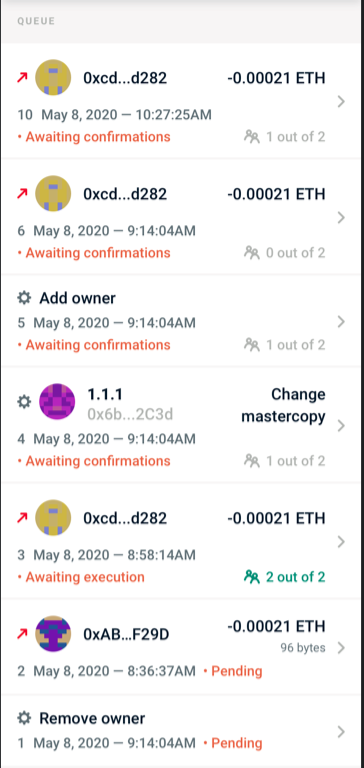The width and height of the screenshot is (364, 768).
Task: Click the yellow identicon of transaction 10
Action: click(x=53, y=77)
